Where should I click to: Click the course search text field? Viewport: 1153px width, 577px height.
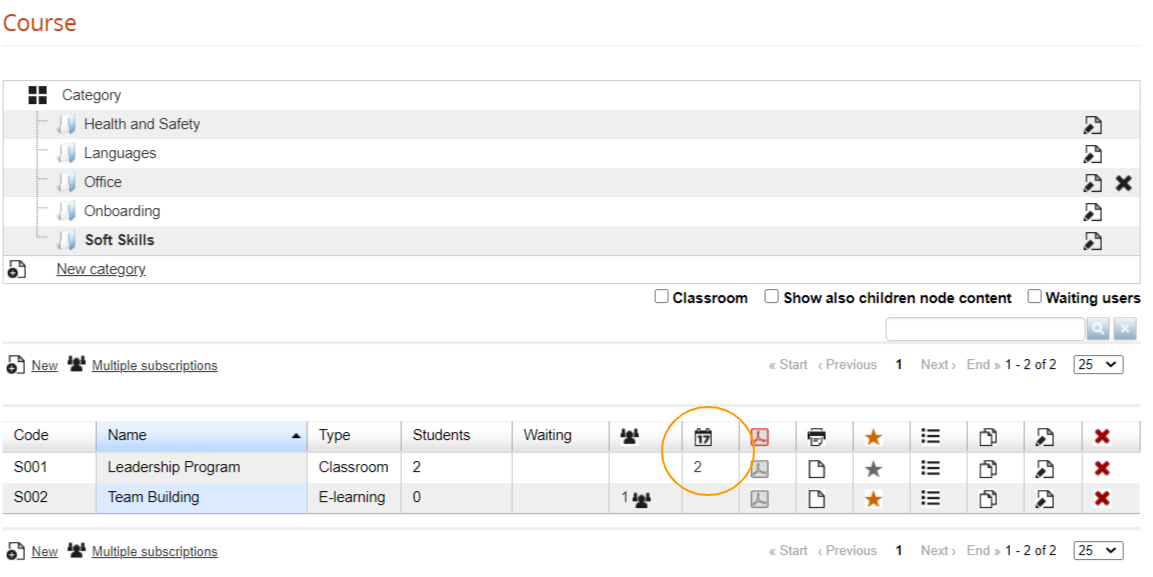[x=984, y=329]
